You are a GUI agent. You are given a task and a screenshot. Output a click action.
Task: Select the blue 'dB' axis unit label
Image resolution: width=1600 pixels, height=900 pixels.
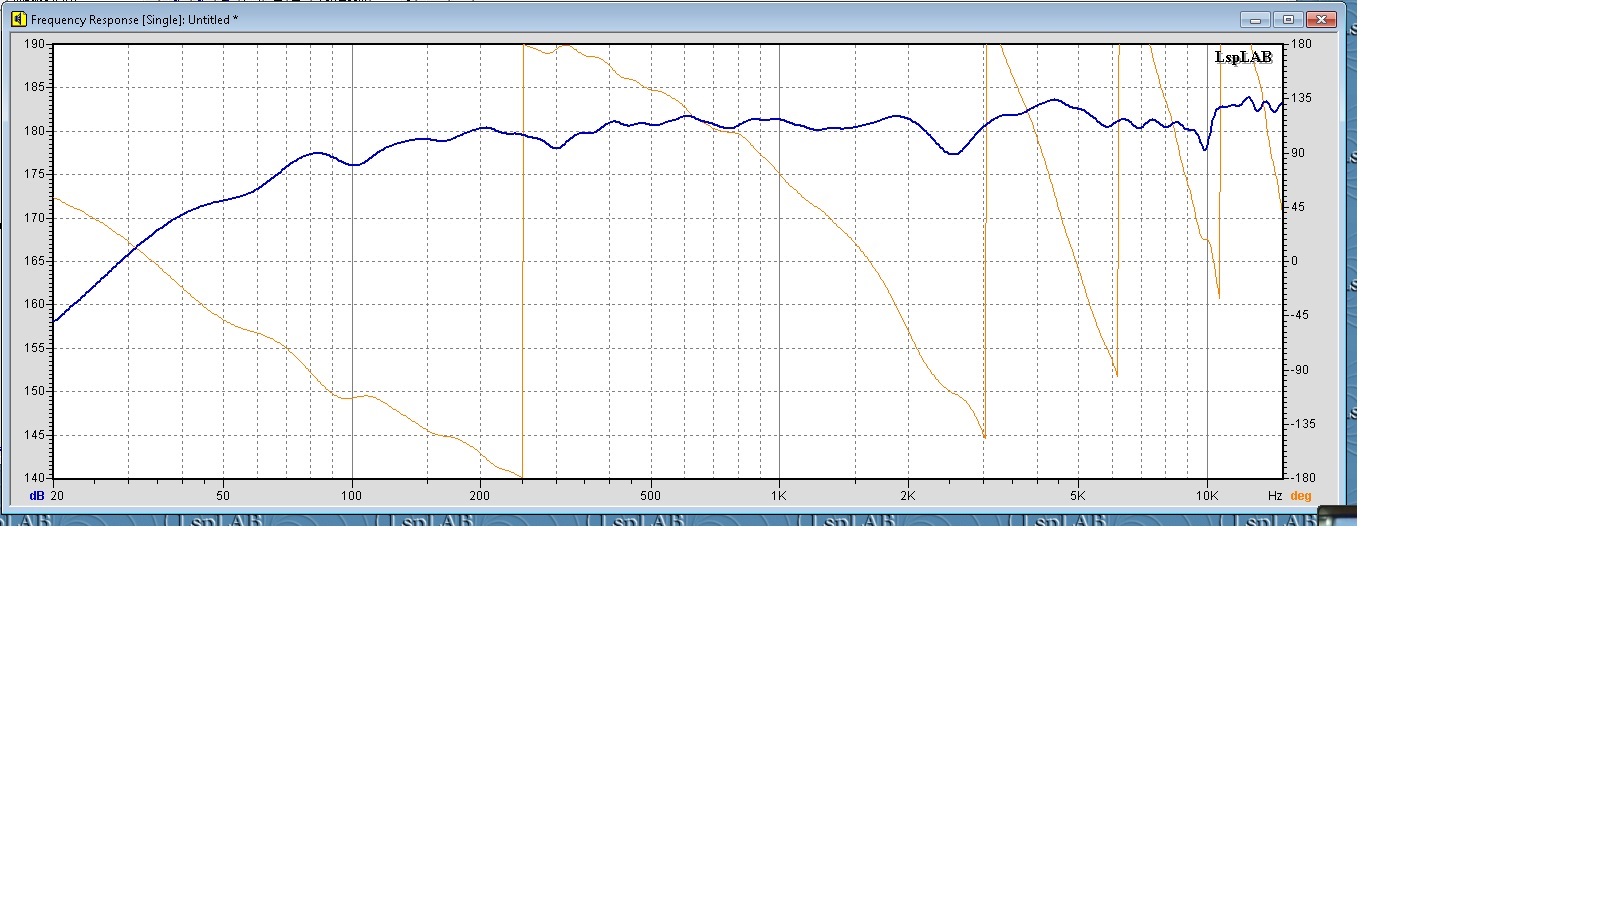tap(37, 496)
